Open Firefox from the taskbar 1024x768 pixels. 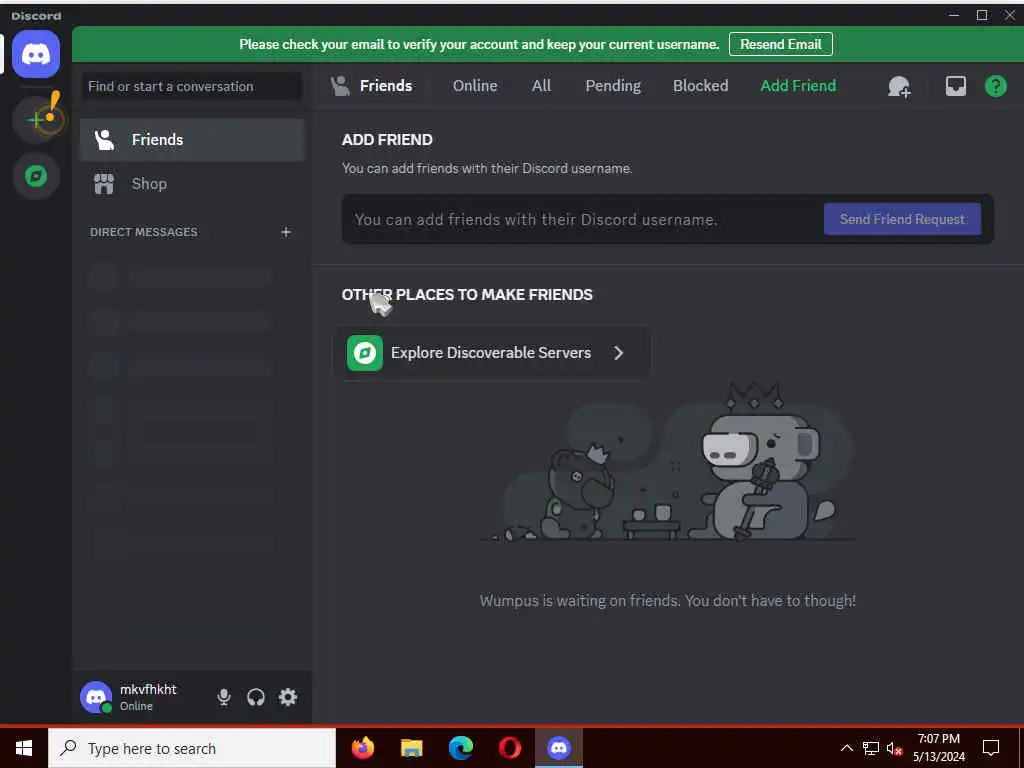click(362, 748)
